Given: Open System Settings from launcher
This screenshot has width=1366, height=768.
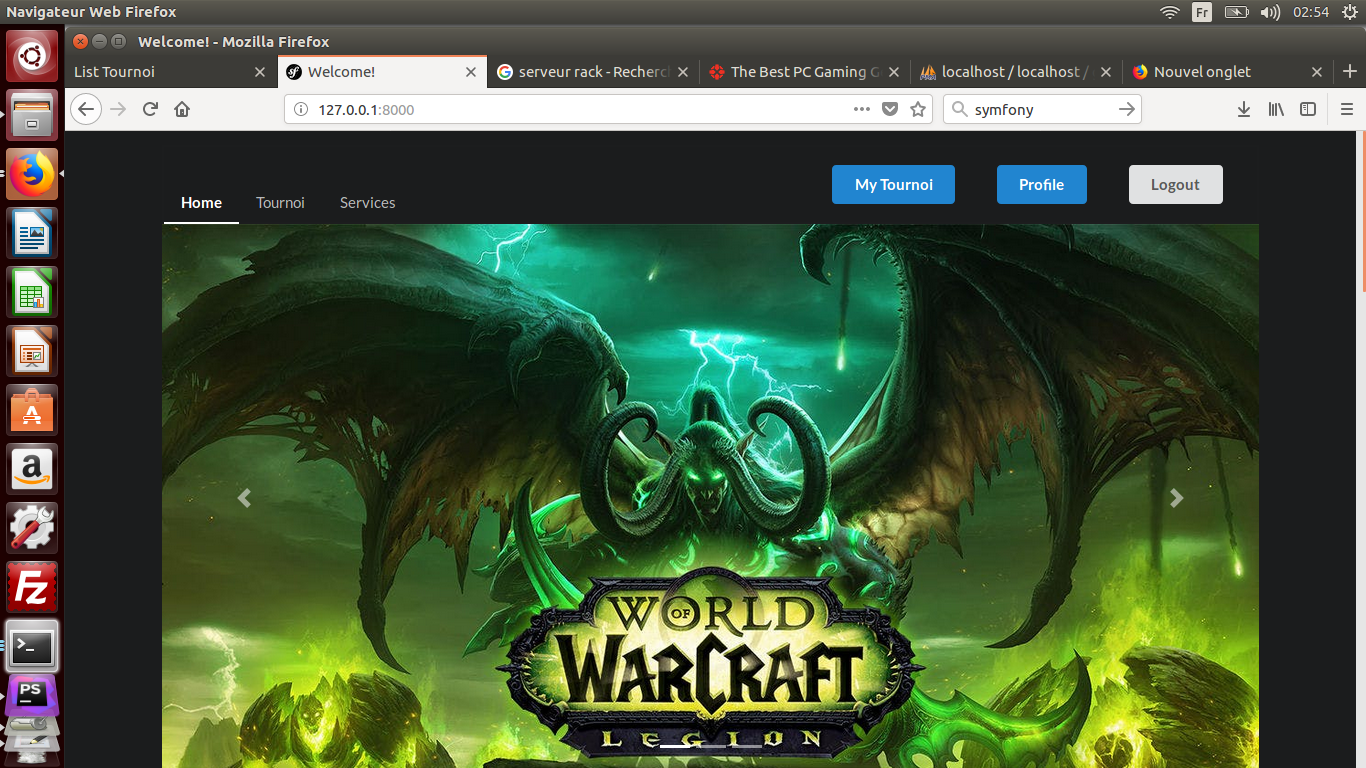Looking at the screenshot, I should coord(33,528).
